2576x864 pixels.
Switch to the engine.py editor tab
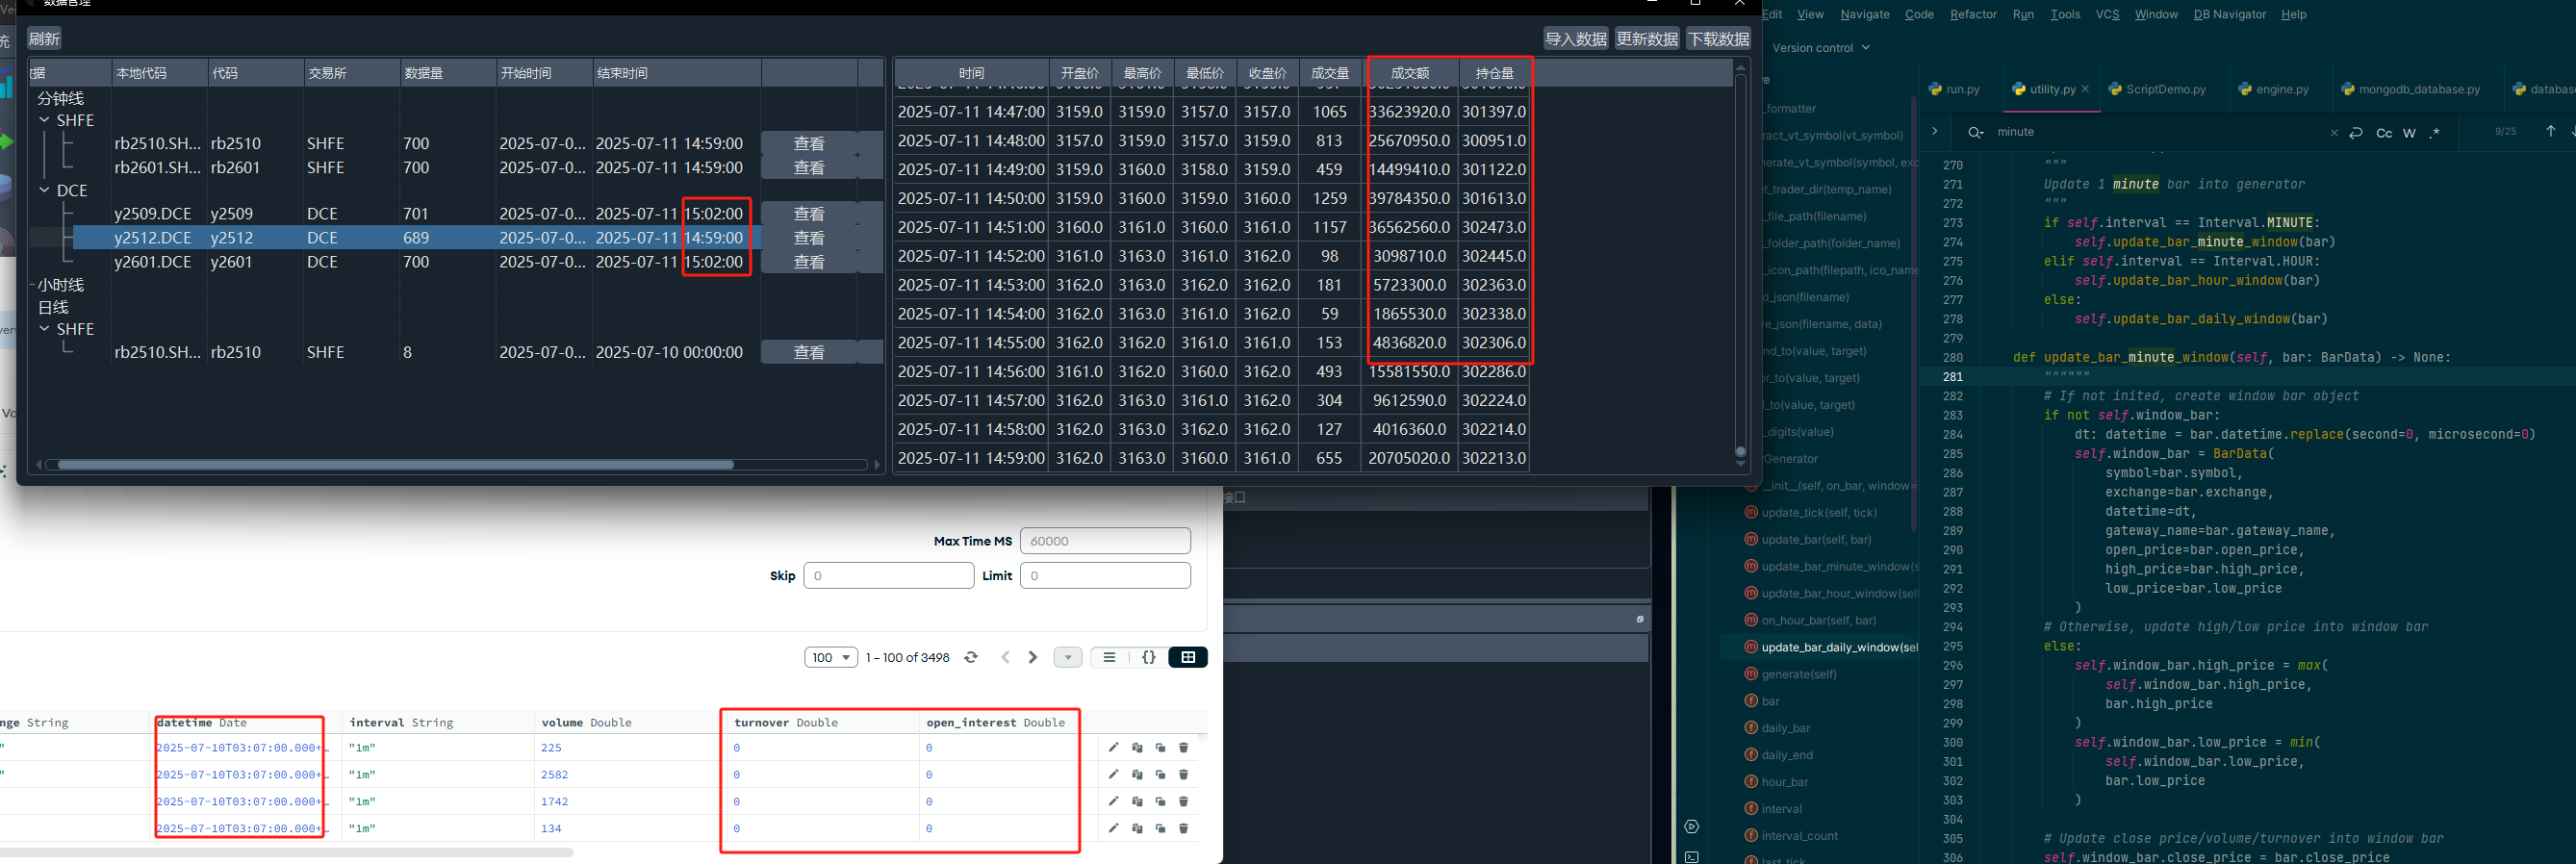[x=2275, y=89]
